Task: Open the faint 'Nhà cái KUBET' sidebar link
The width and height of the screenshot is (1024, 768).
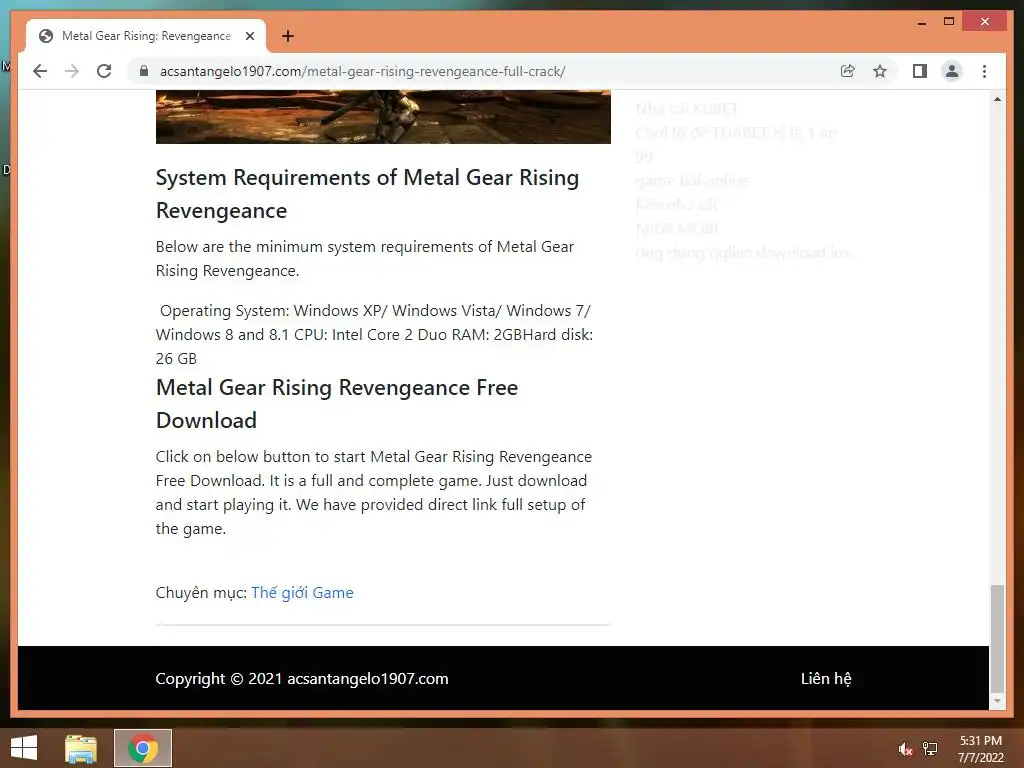Action: [686, 108]
